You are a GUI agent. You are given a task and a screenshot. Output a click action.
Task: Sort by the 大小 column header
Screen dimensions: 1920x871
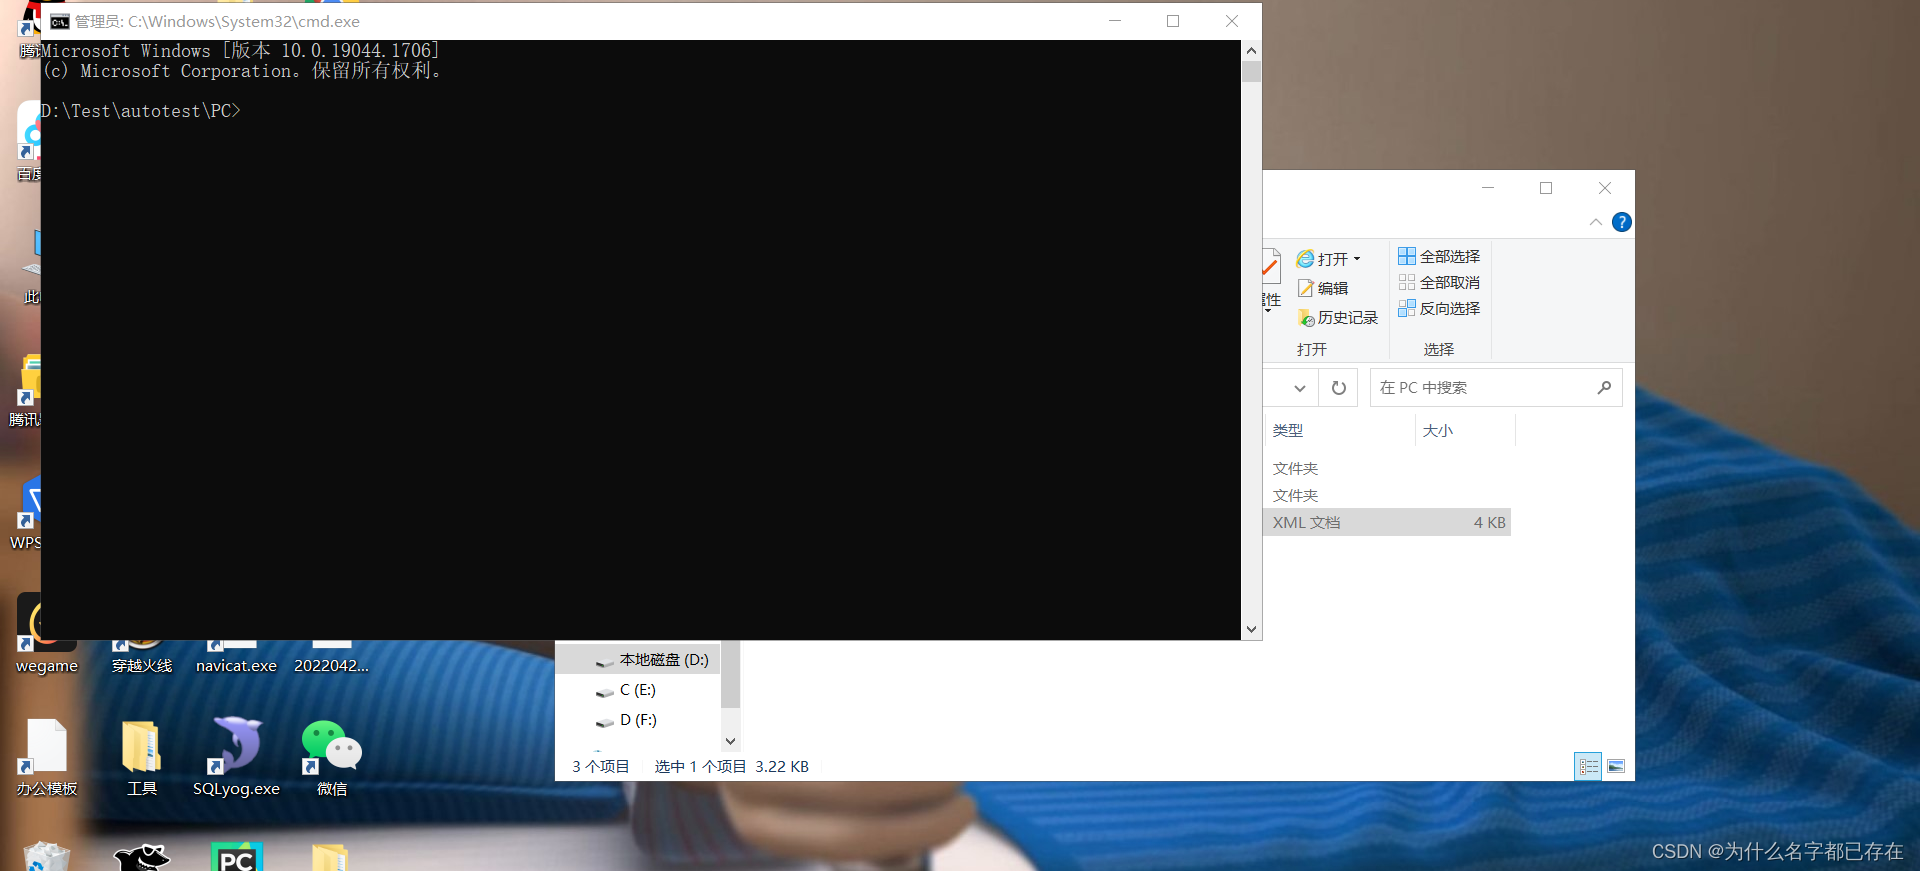point(1466,430)
